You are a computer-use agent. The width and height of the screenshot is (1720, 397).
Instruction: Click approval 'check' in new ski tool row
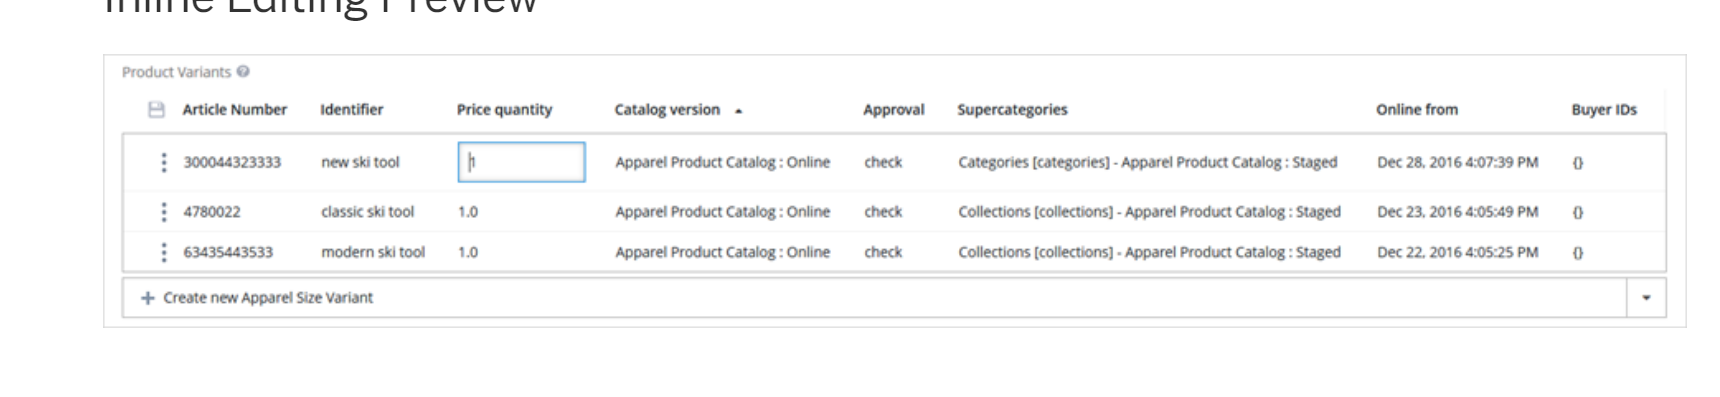[883, 162]
